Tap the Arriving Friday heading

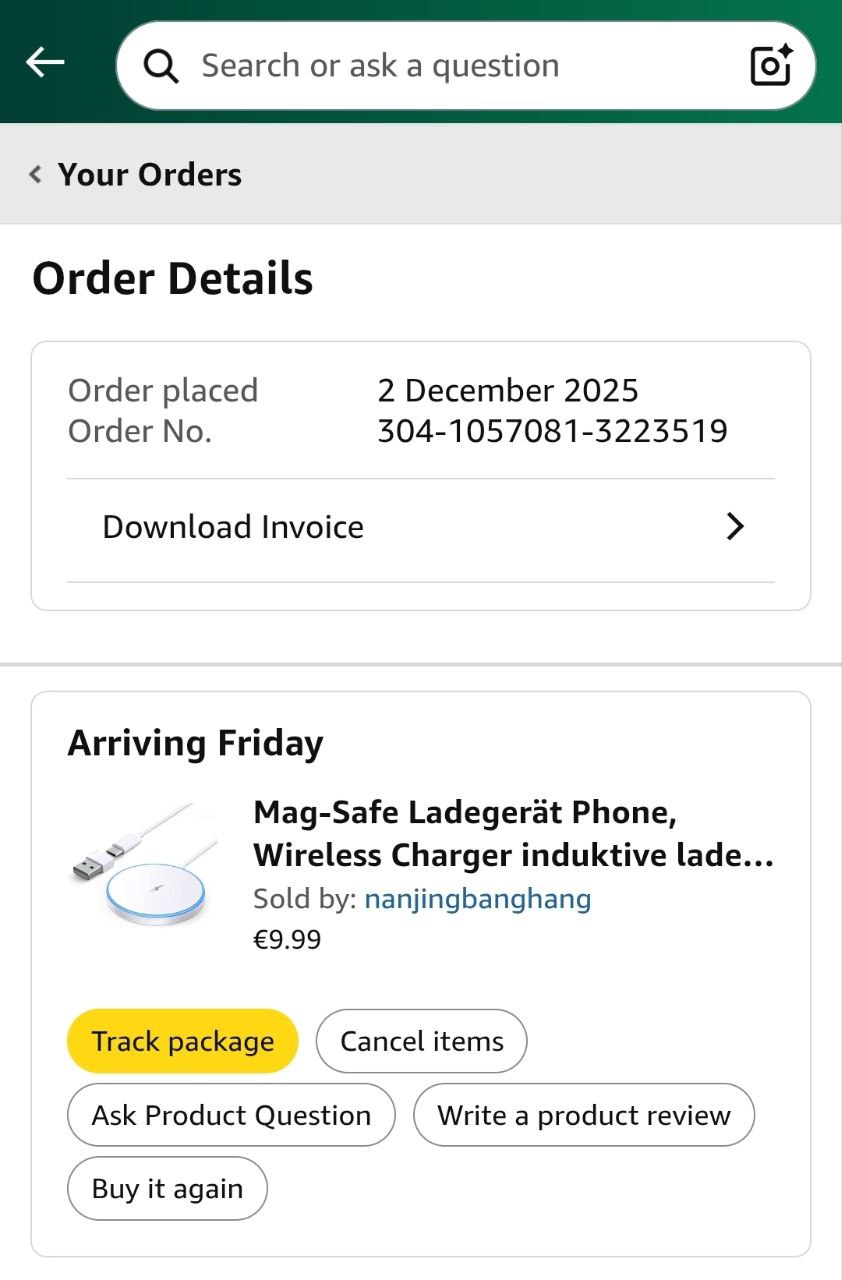196,743
